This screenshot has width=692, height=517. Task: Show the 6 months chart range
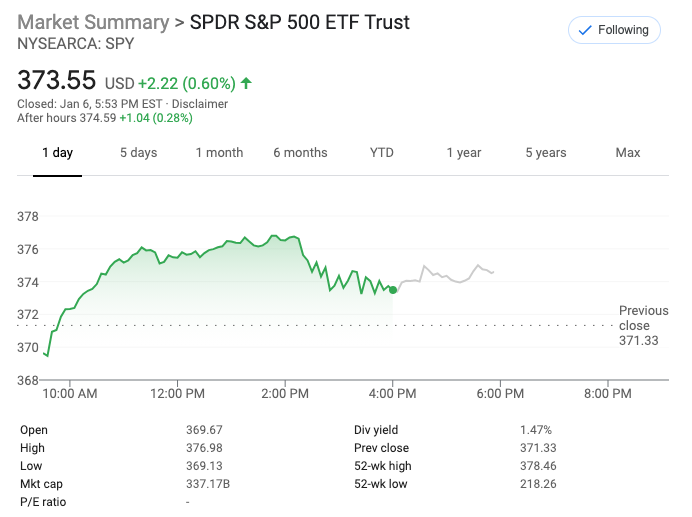(x=300, y=153)
